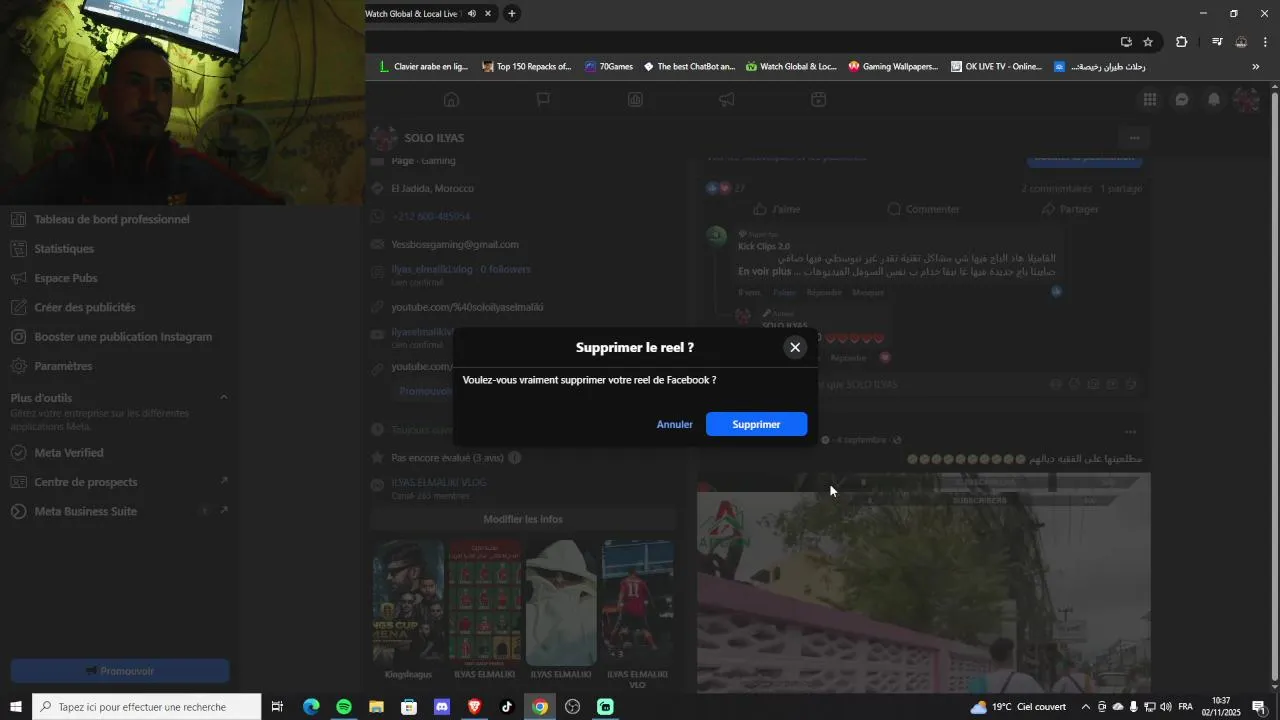Close the Supprimer le reel dialog with the X

pyautogui.click(x=795, y=347)
